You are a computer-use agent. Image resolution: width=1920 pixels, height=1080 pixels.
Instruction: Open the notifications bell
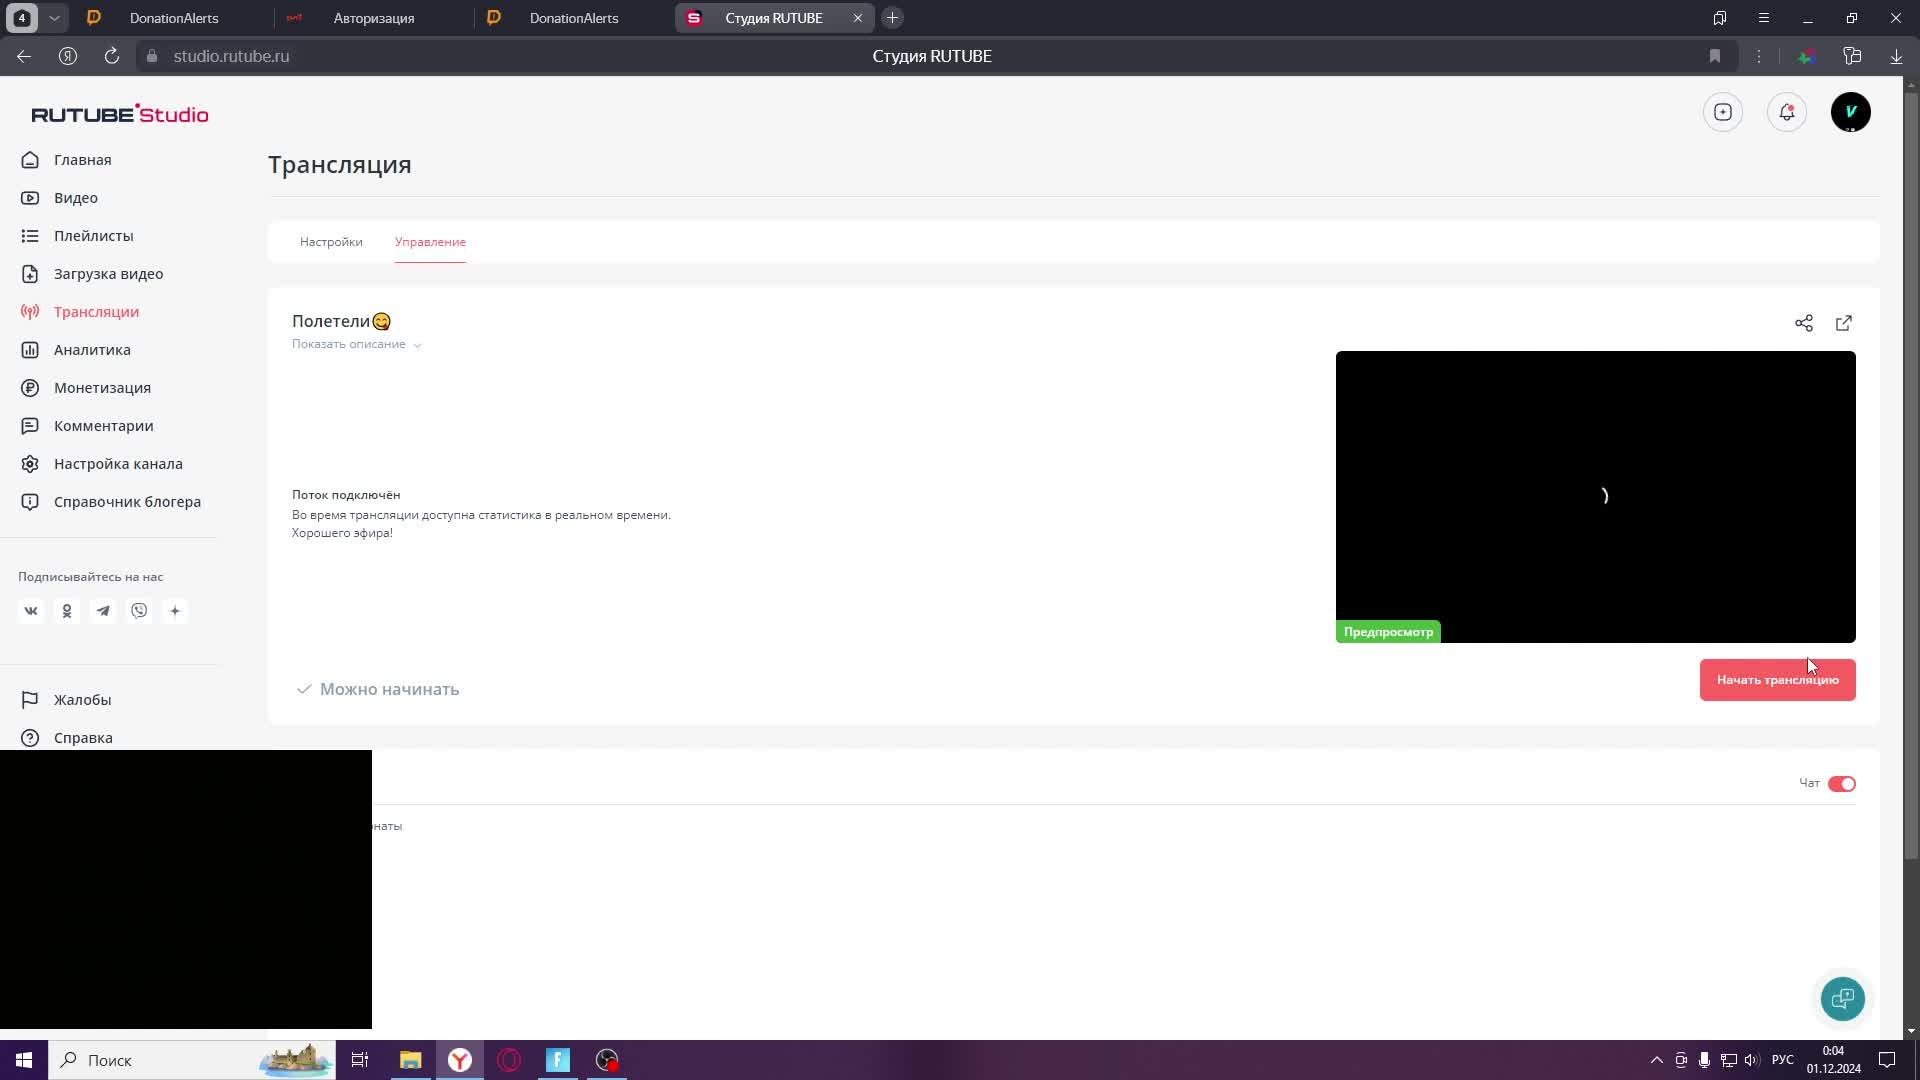tap(1786, 112)
